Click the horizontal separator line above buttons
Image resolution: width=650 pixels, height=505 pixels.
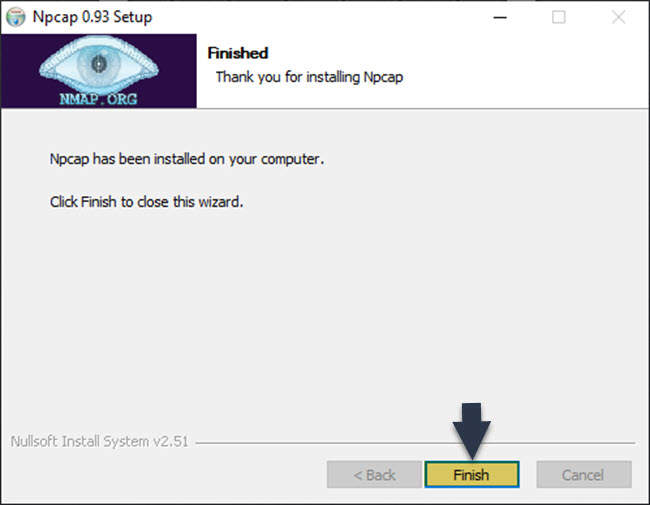click(415, 443)
